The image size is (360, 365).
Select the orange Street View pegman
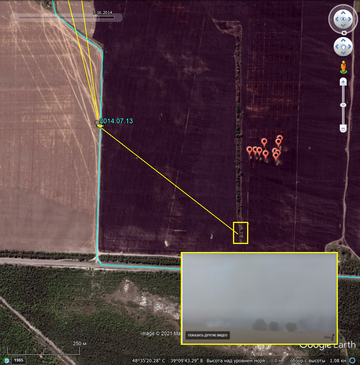point(343,67)
